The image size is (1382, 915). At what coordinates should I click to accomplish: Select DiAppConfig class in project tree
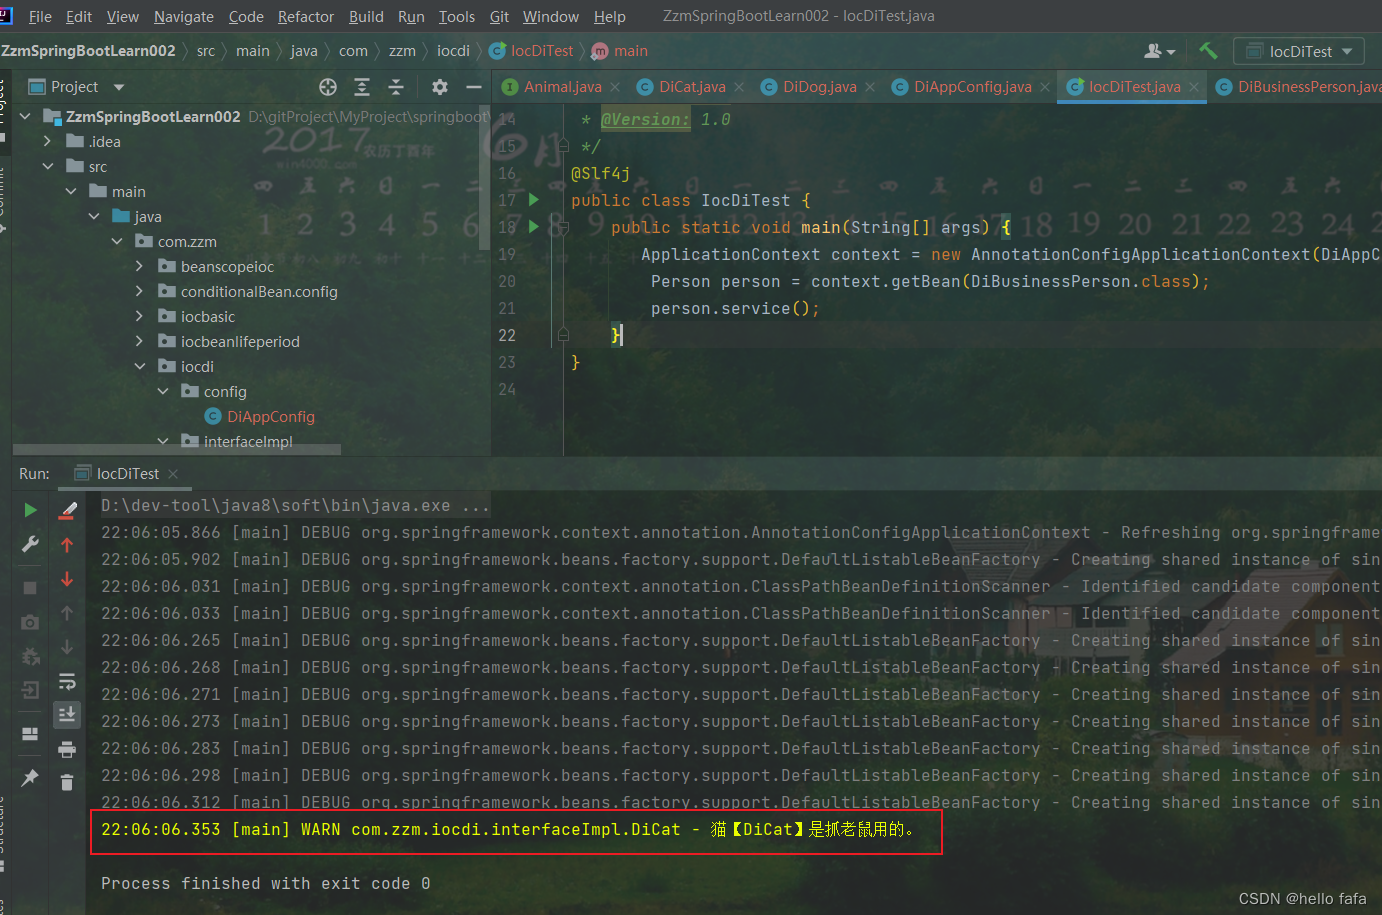coord(270,417)
